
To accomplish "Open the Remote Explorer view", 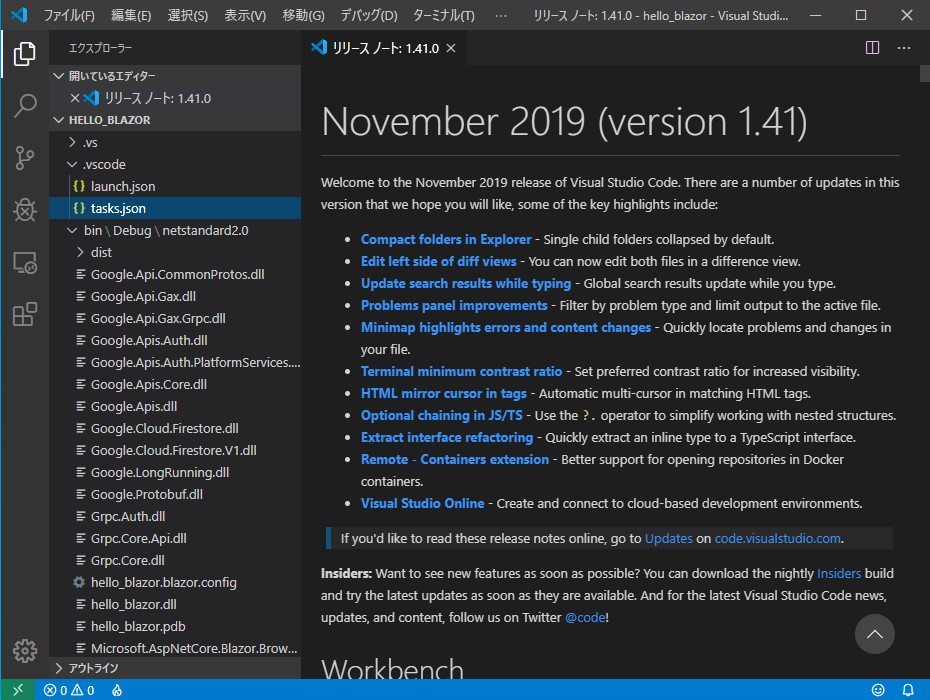I will (24, 262).
